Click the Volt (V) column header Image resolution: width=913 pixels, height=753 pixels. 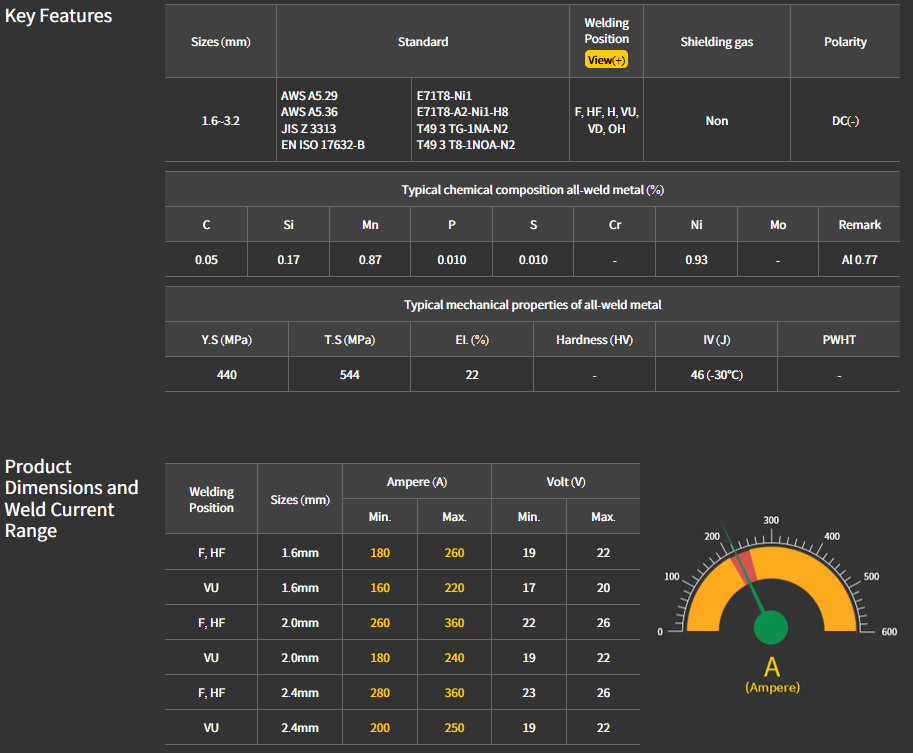click(x=565, y=482)
